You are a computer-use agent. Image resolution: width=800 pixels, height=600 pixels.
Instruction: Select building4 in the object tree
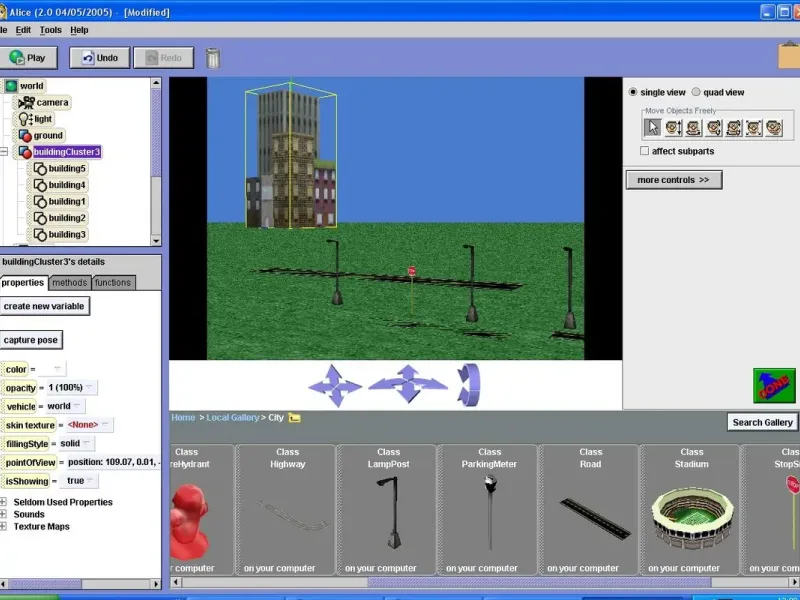(60, 185)
